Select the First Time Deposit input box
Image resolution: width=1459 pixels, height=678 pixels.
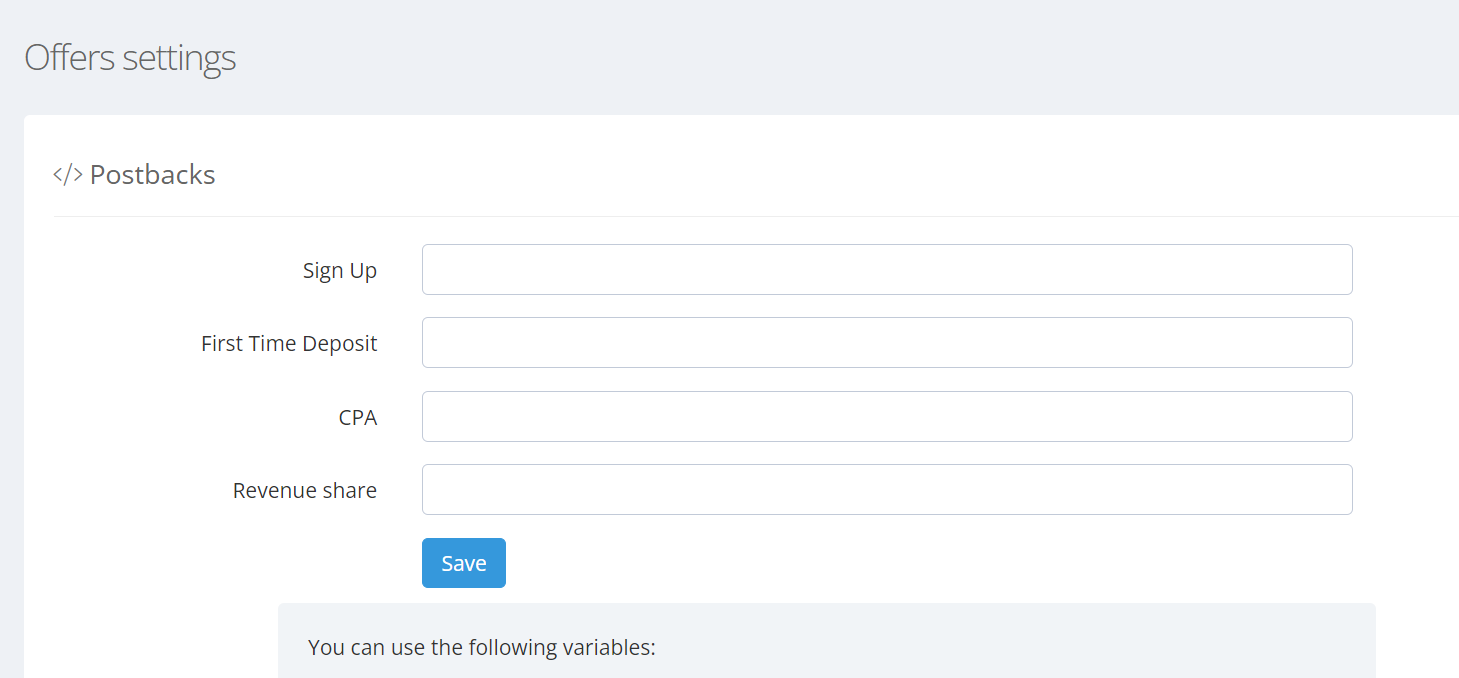(x=887, y=343)
